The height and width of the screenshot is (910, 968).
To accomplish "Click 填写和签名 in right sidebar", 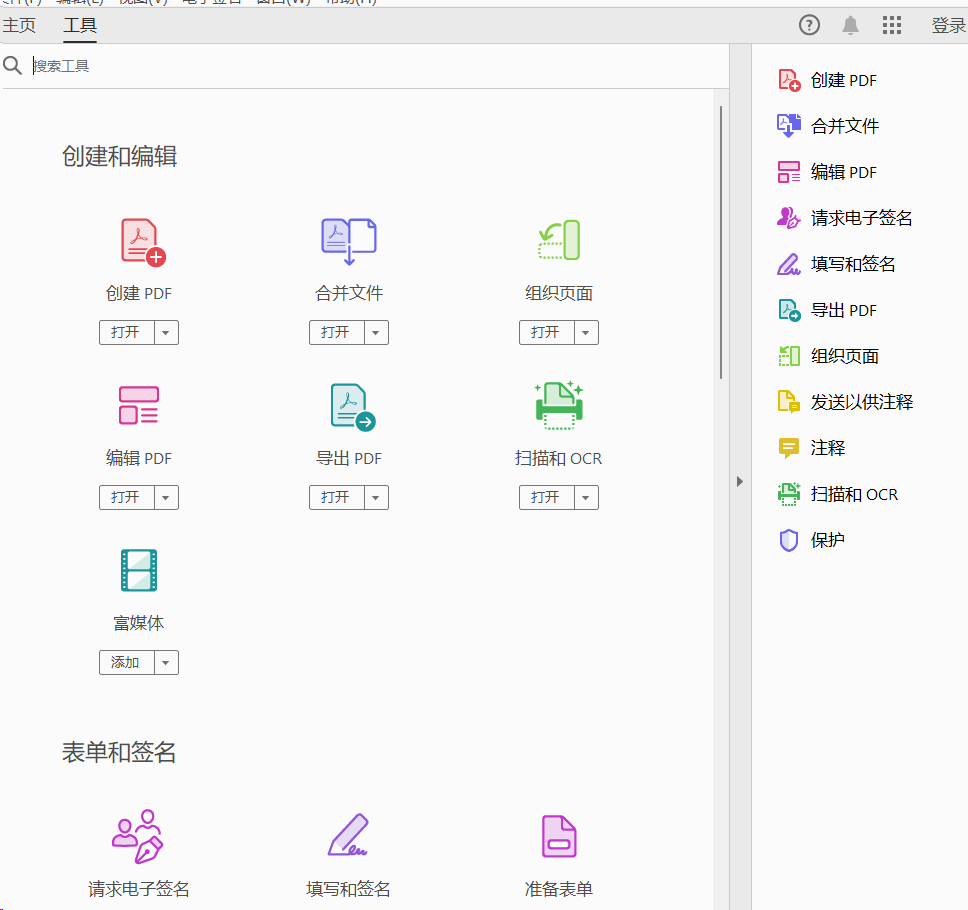I will [836, 264].
